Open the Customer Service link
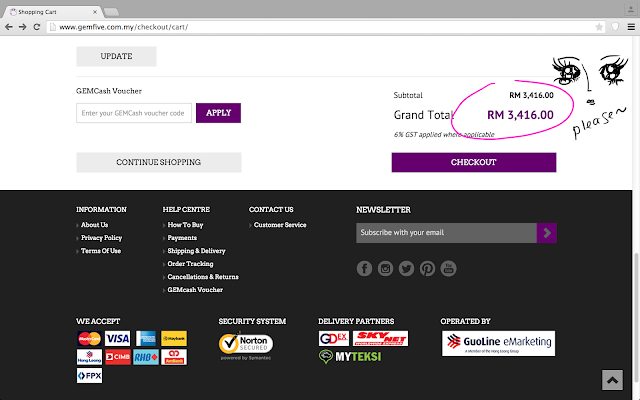Screen dimensions: 640x400 pyautogui.click(x=280, y=225)
